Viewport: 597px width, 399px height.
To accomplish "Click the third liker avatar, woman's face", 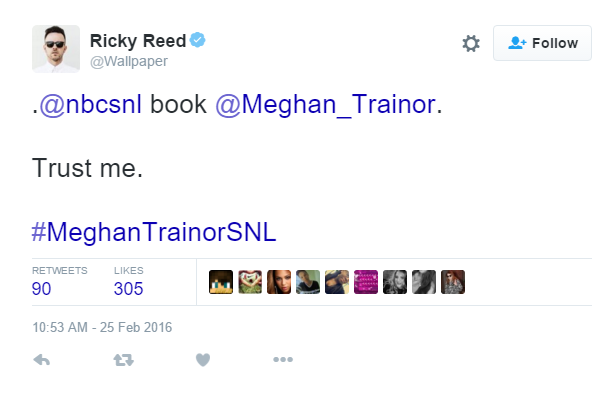I will [x=279, y=282].
